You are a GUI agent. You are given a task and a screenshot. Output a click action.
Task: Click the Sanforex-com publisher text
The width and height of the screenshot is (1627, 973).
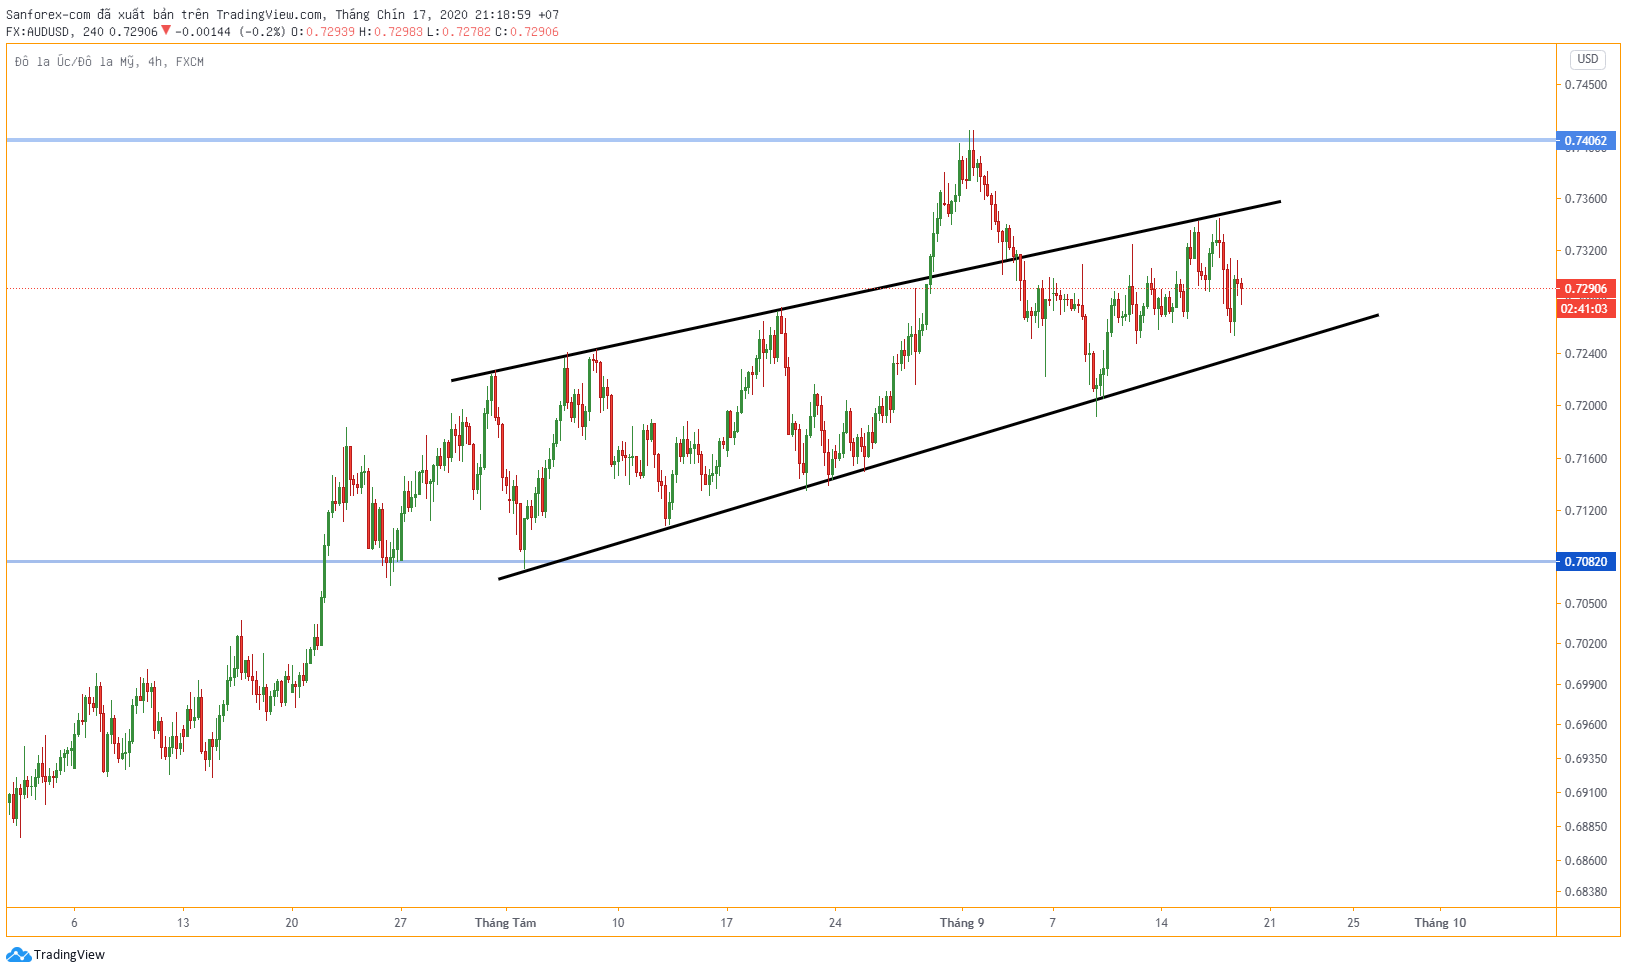(x=48, y=14)
